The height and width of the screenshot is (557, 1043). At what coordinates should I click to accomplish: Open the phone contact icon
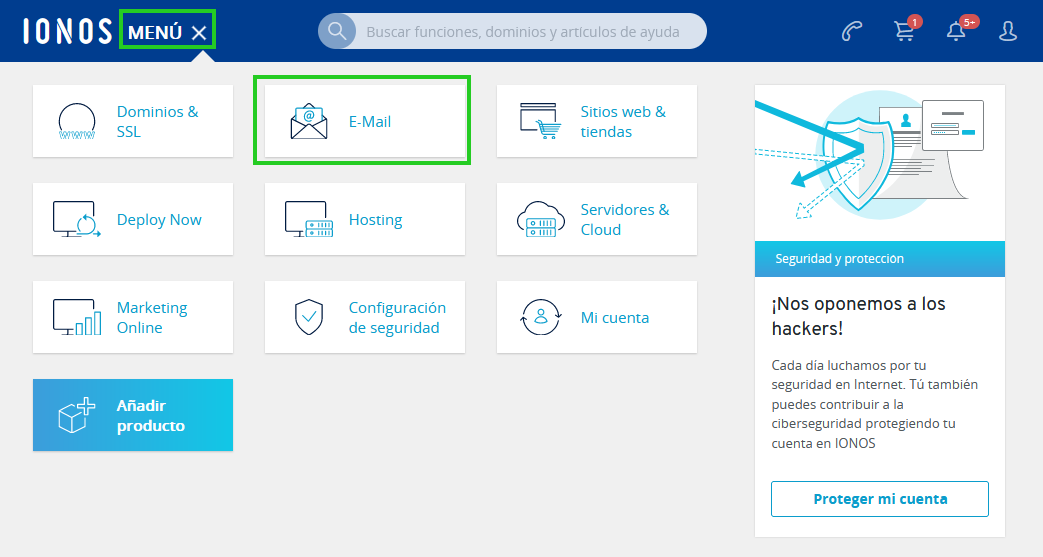[851, 31]
